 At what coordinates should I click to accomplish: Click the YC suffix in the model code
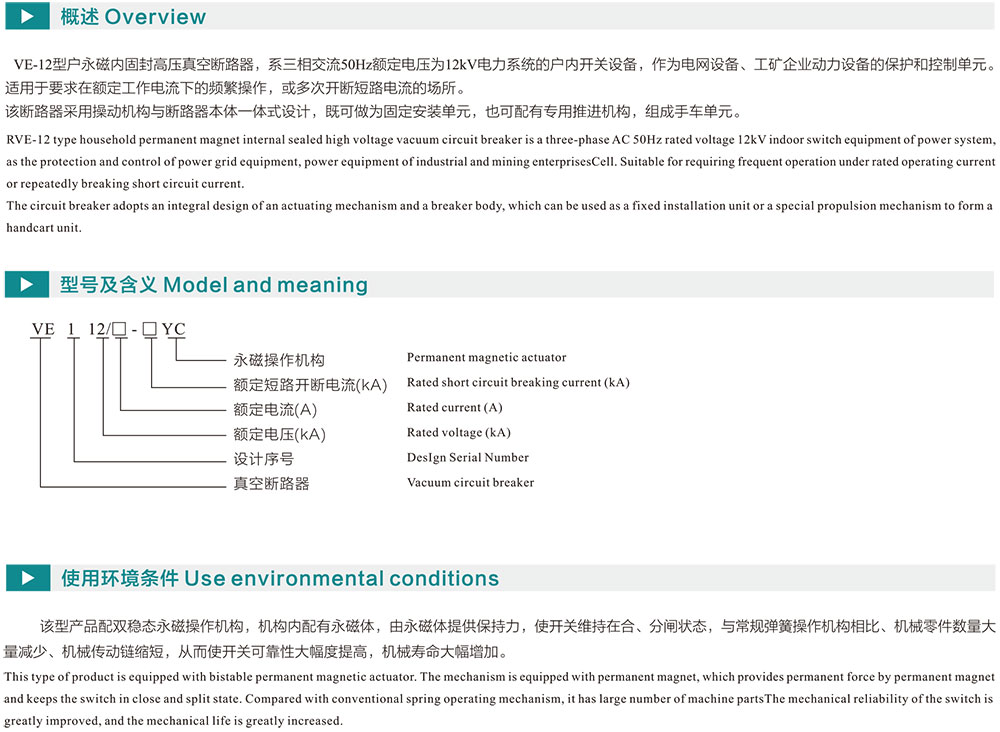(x=173, y=329)
